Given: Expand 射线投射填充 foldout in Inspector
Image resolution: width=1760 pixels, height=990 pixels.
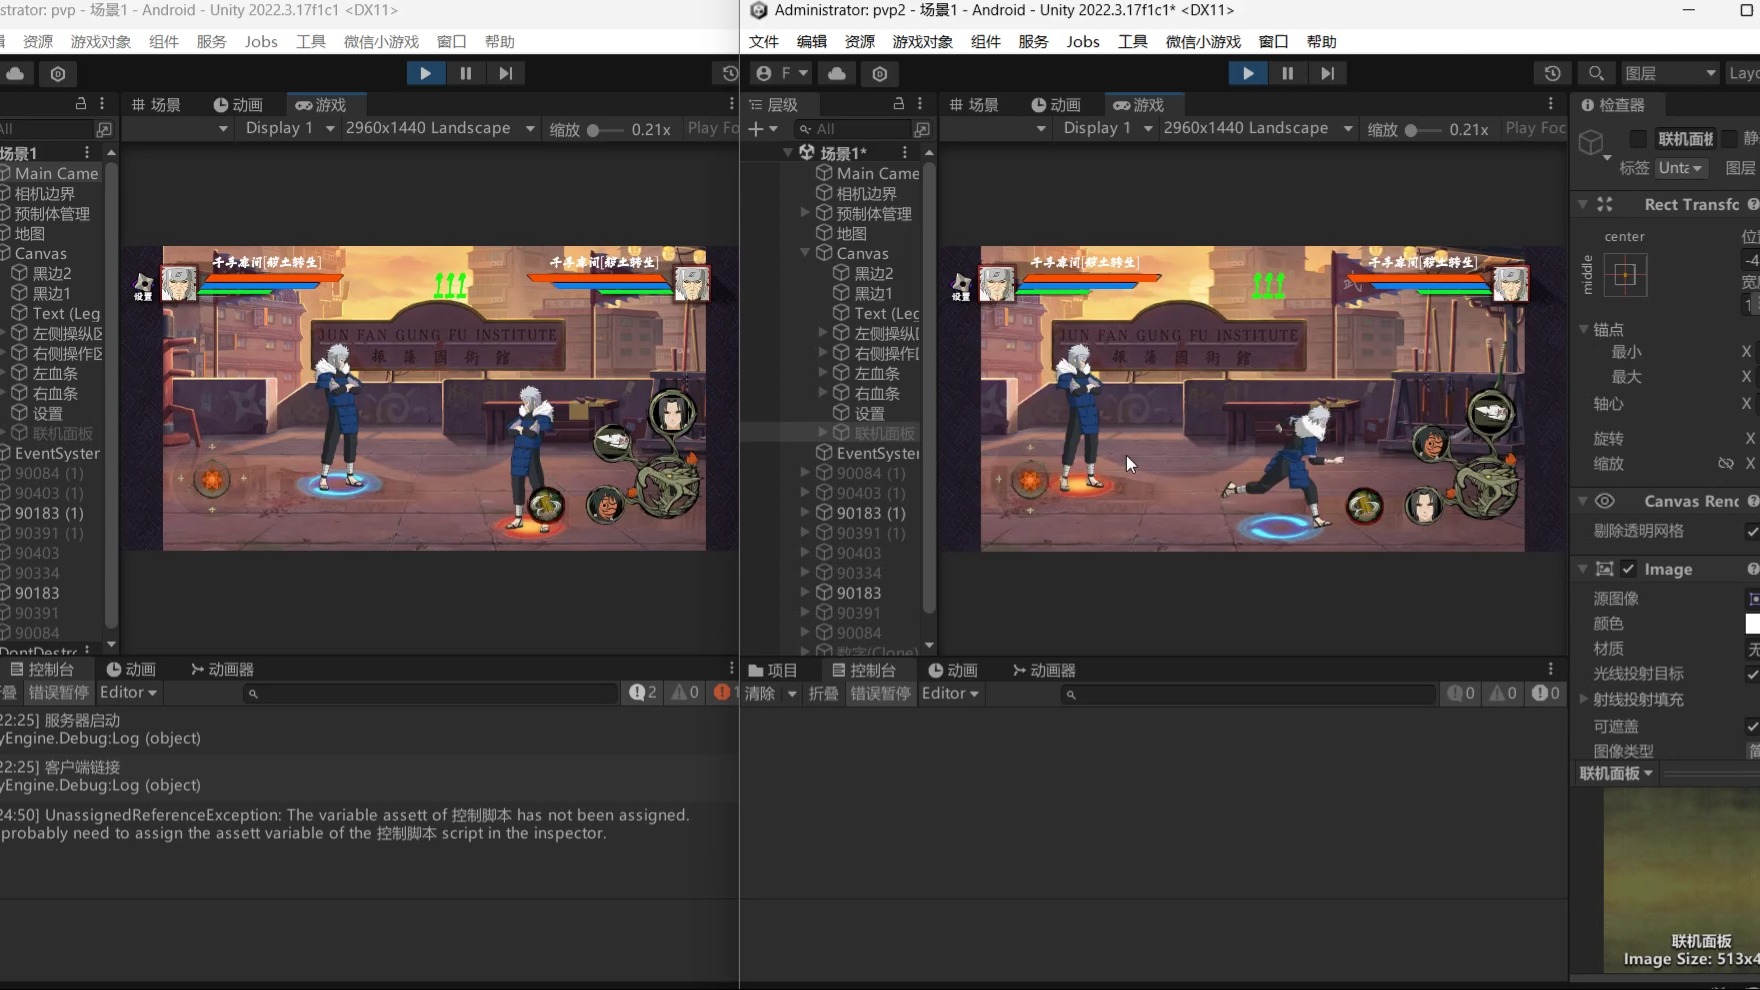Looking at the screenshot, I should pyautogui.click(x=1583, y=699).
